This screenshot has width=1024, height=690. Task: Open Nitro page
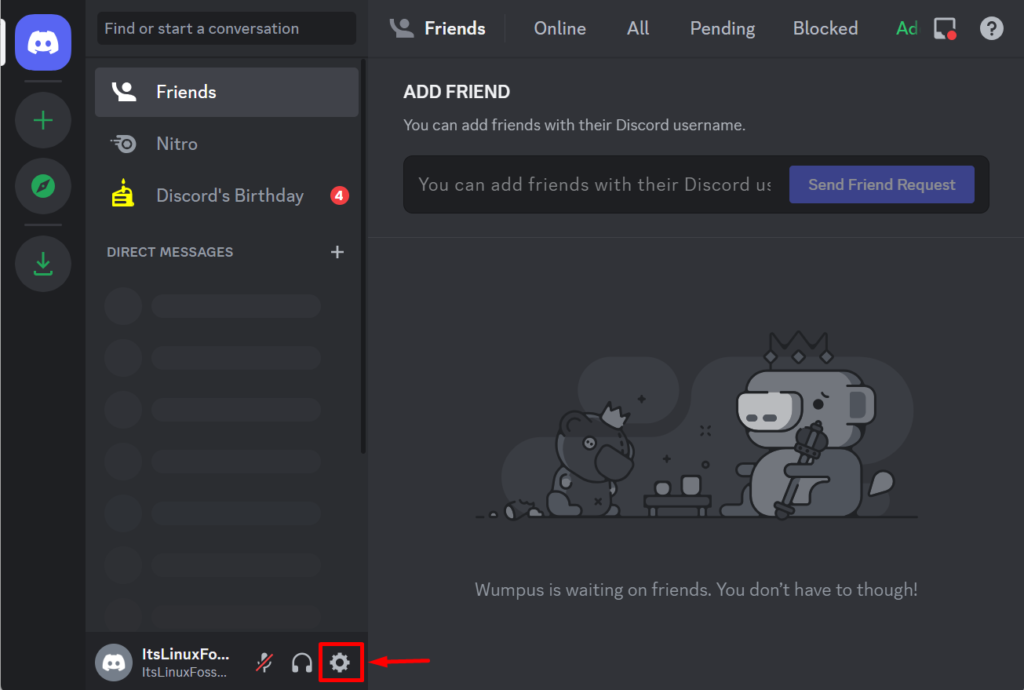point(227,144)
